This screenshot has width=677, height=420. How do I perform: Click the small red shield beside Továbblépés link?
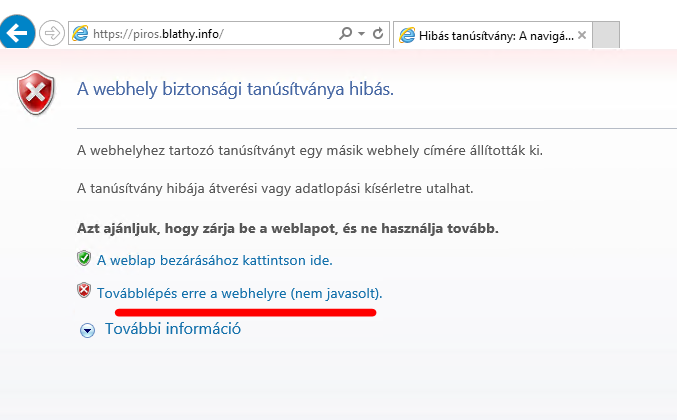pyautogui.click(x=84, y=292)
